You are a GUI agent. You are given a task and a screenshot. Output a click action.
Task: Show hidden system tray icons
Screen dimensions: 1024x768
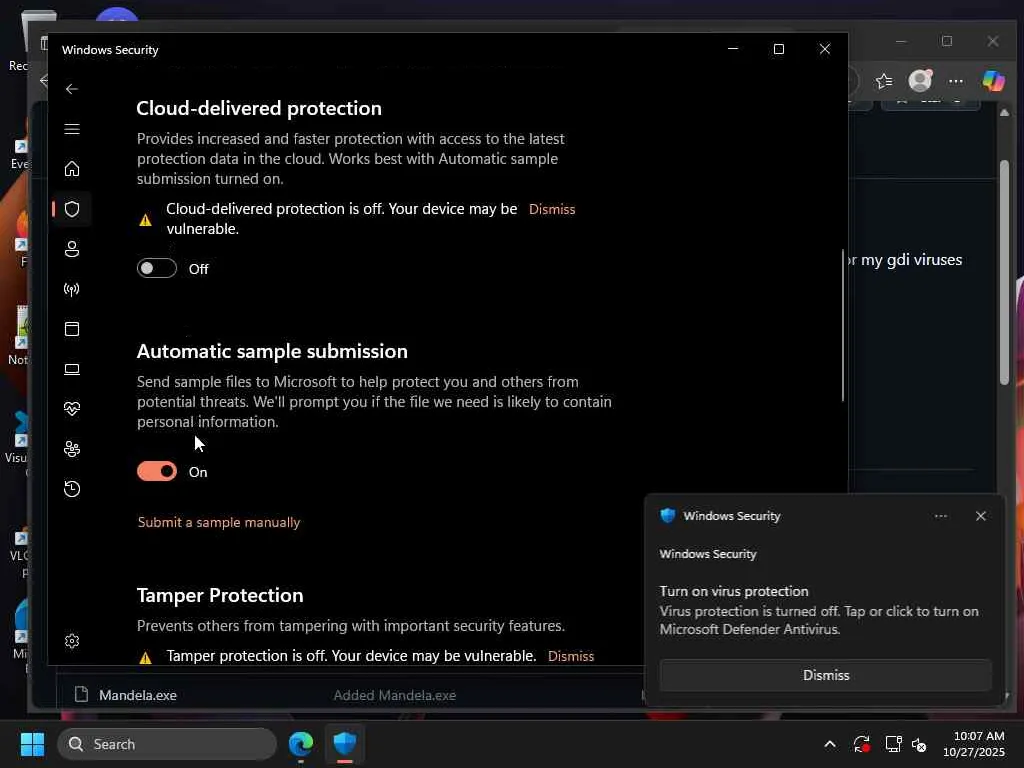click(829, 744)
